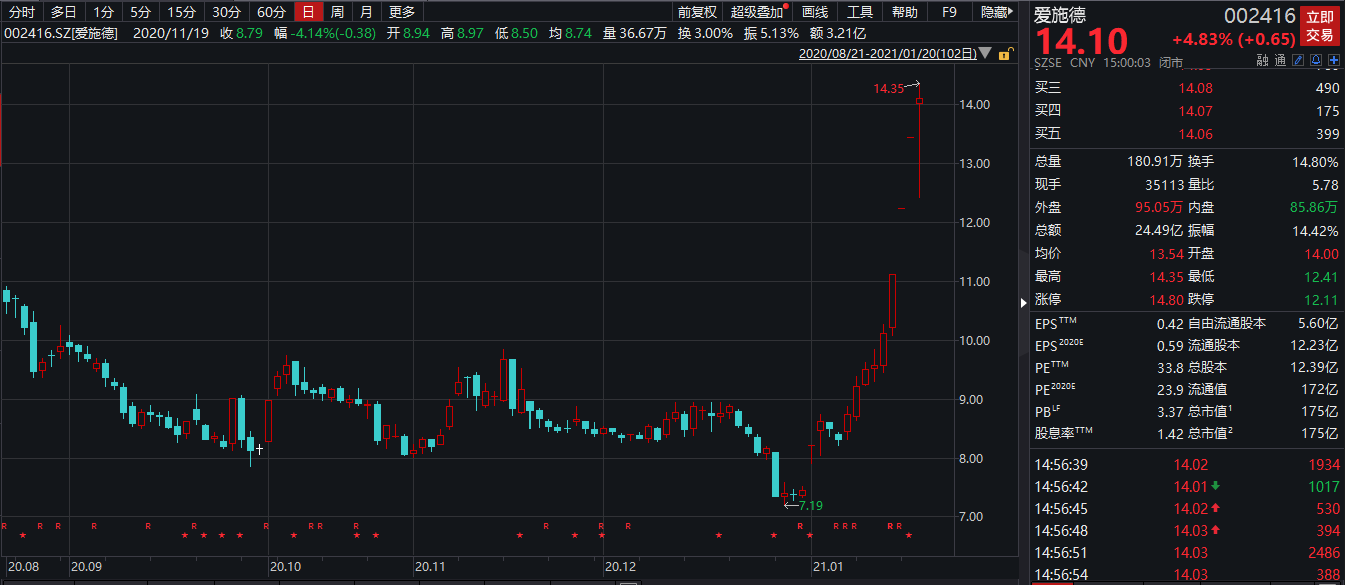Collapse side panel with the arrow handle
Viewport: 1345px width, 585px height.
1023,302
